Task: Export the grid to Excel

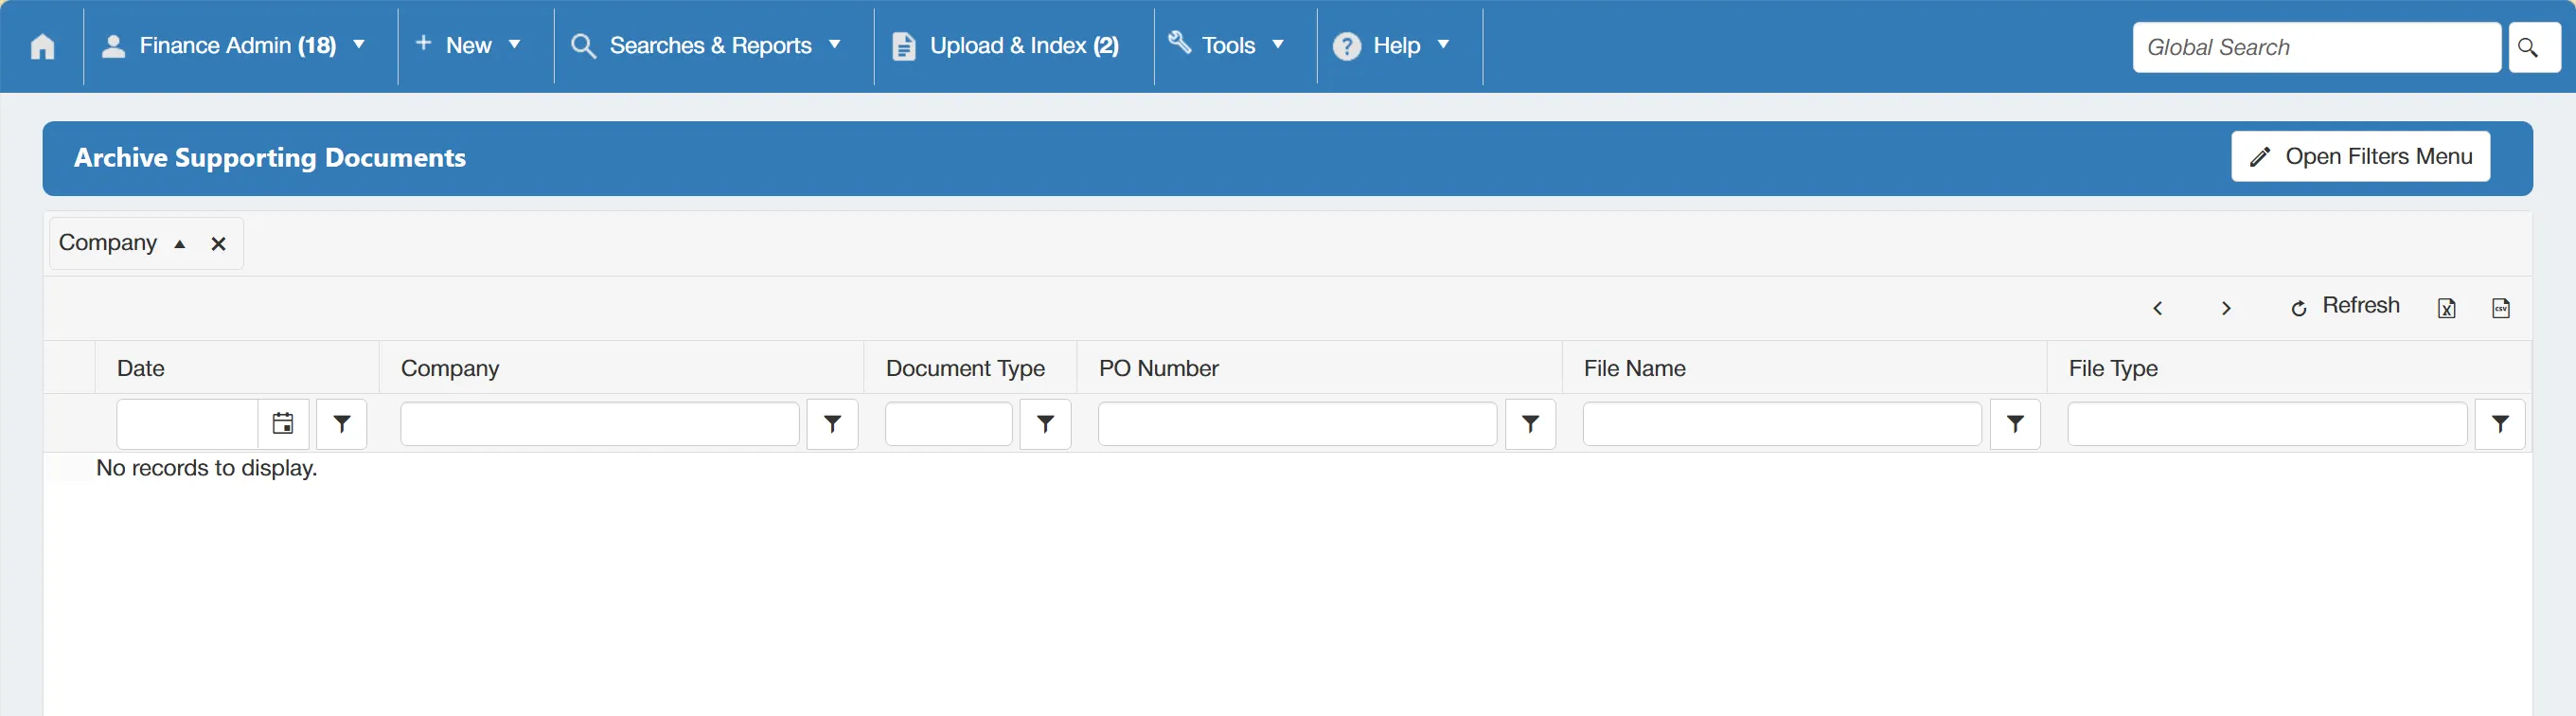Action: [x=2446, y=308]
